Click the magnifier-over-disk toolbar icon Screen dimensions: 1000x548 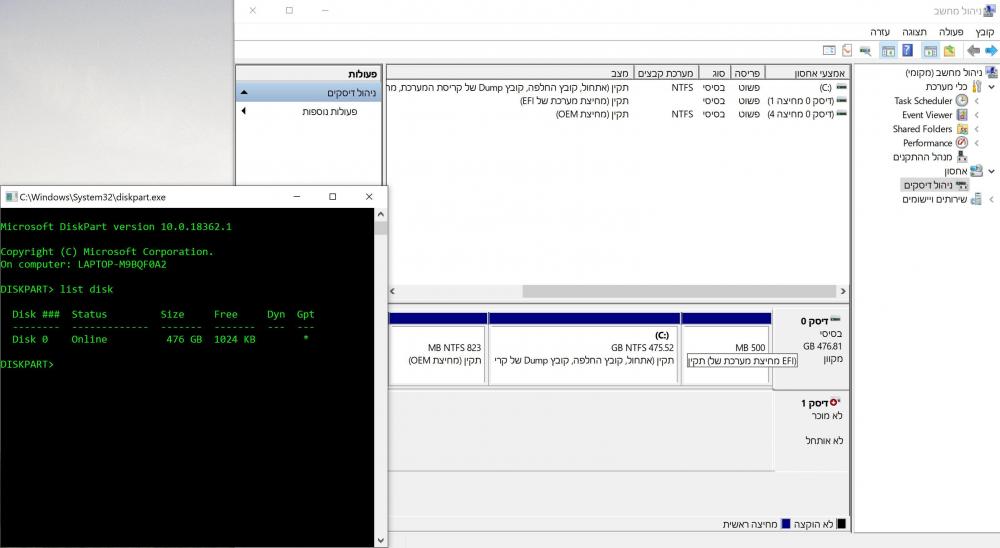pos(865,50)
